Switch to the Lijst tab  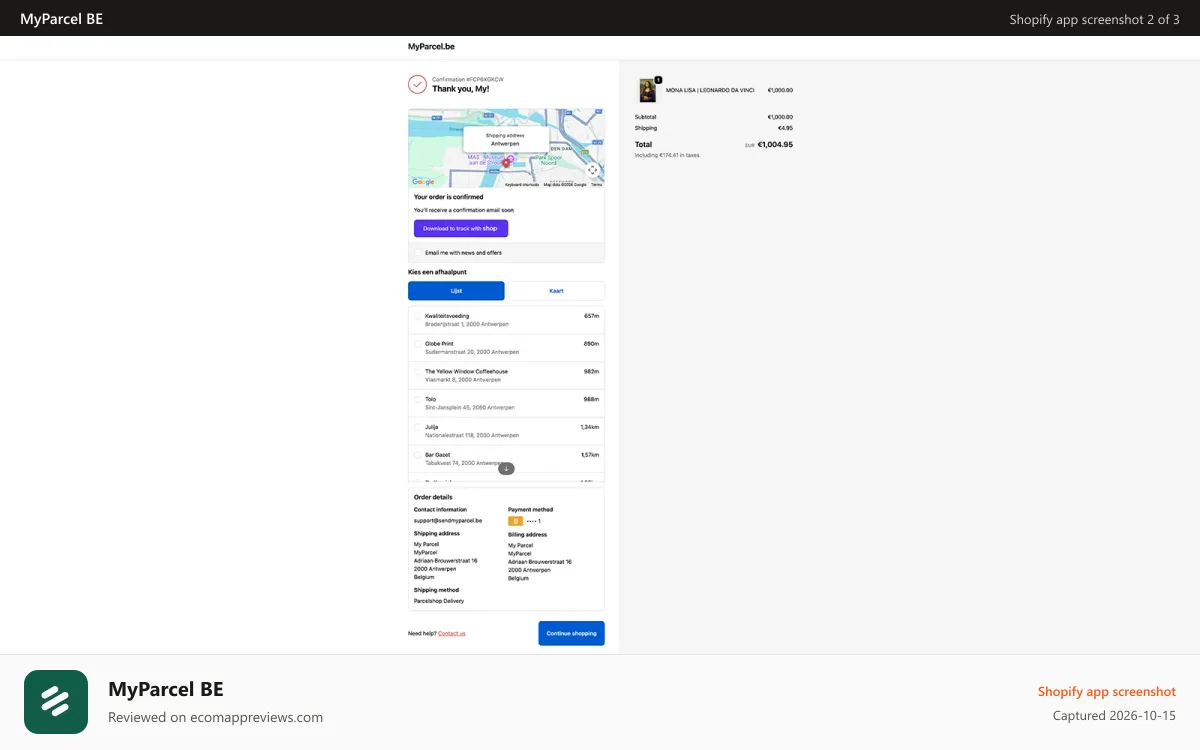pos(456,291)
